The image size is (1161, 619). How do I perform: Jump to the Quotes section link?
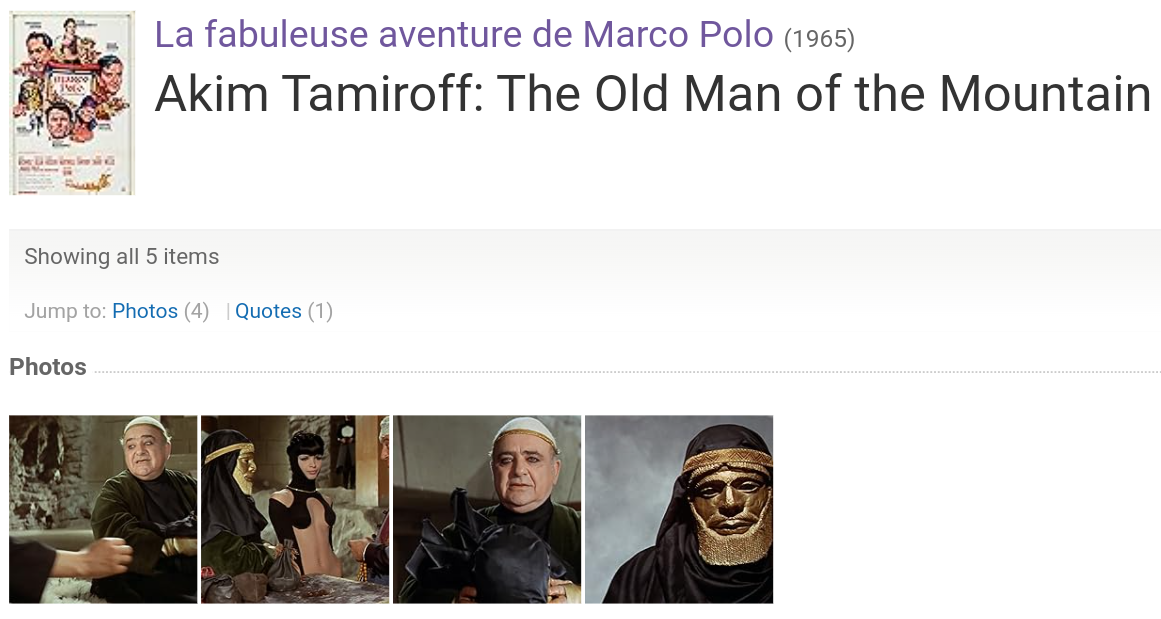[268, 311]
